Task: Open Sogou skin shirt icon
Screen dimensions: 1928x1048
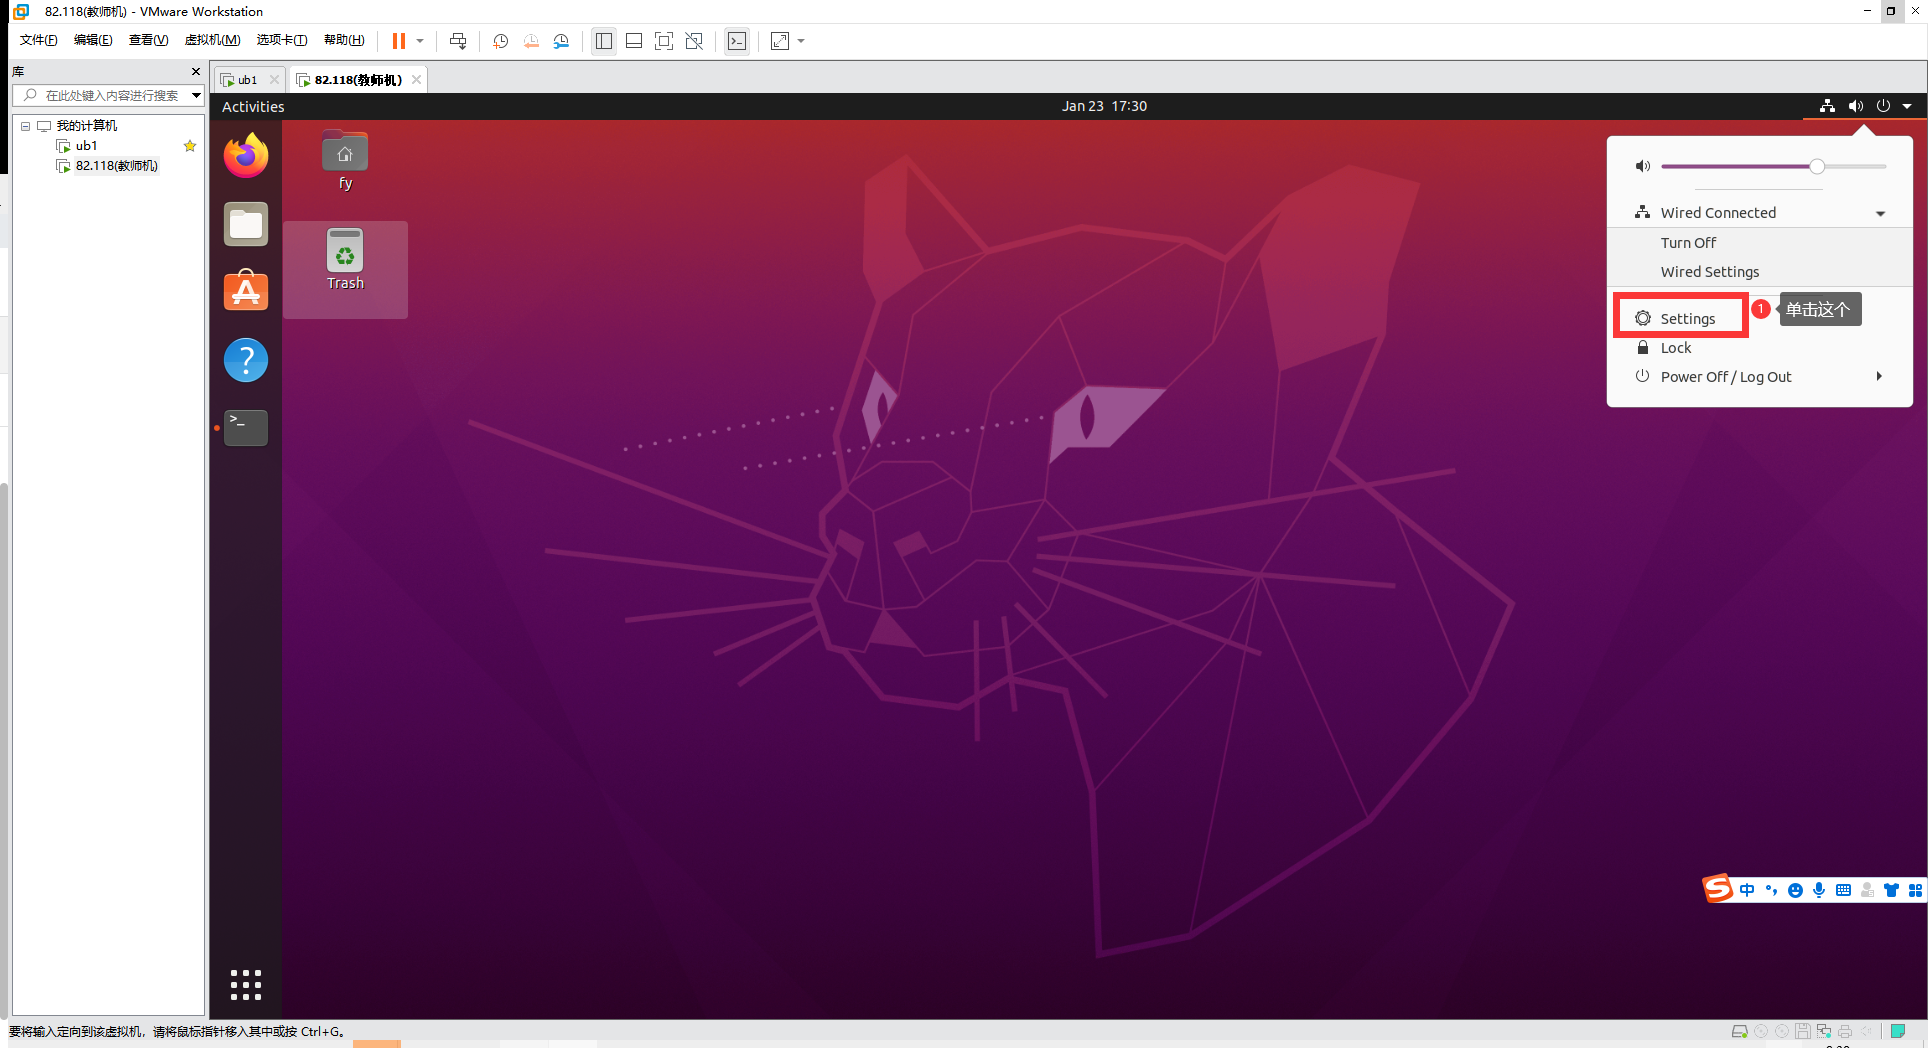Action: coord(1891,890)
